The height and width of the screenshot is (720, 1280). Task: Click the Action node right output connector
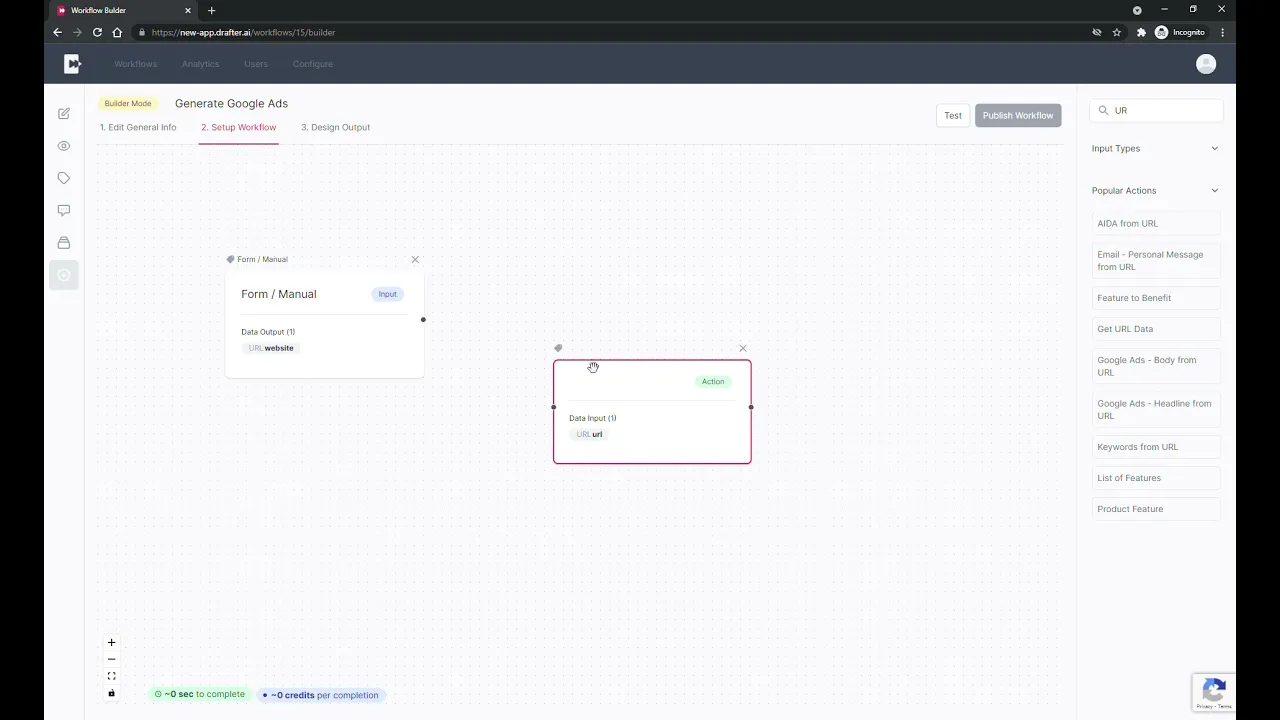pos(751,407)
